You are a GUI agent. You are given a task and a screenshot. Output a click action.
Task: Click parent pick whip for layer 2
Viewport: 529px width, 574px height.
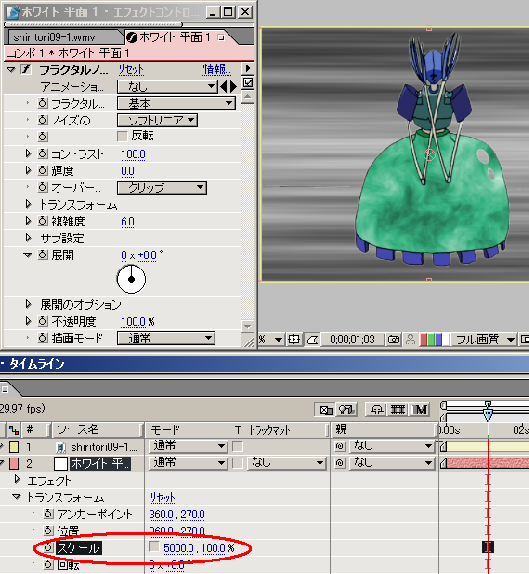340,463
